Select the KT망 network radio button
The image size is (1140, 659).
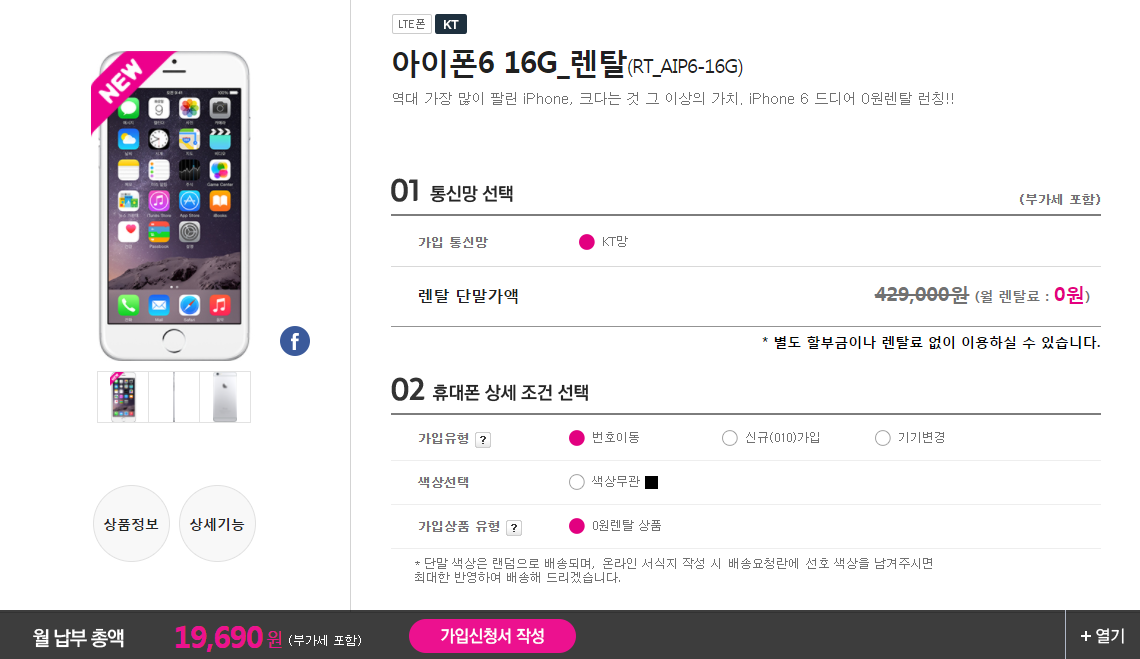pos(587,242)
